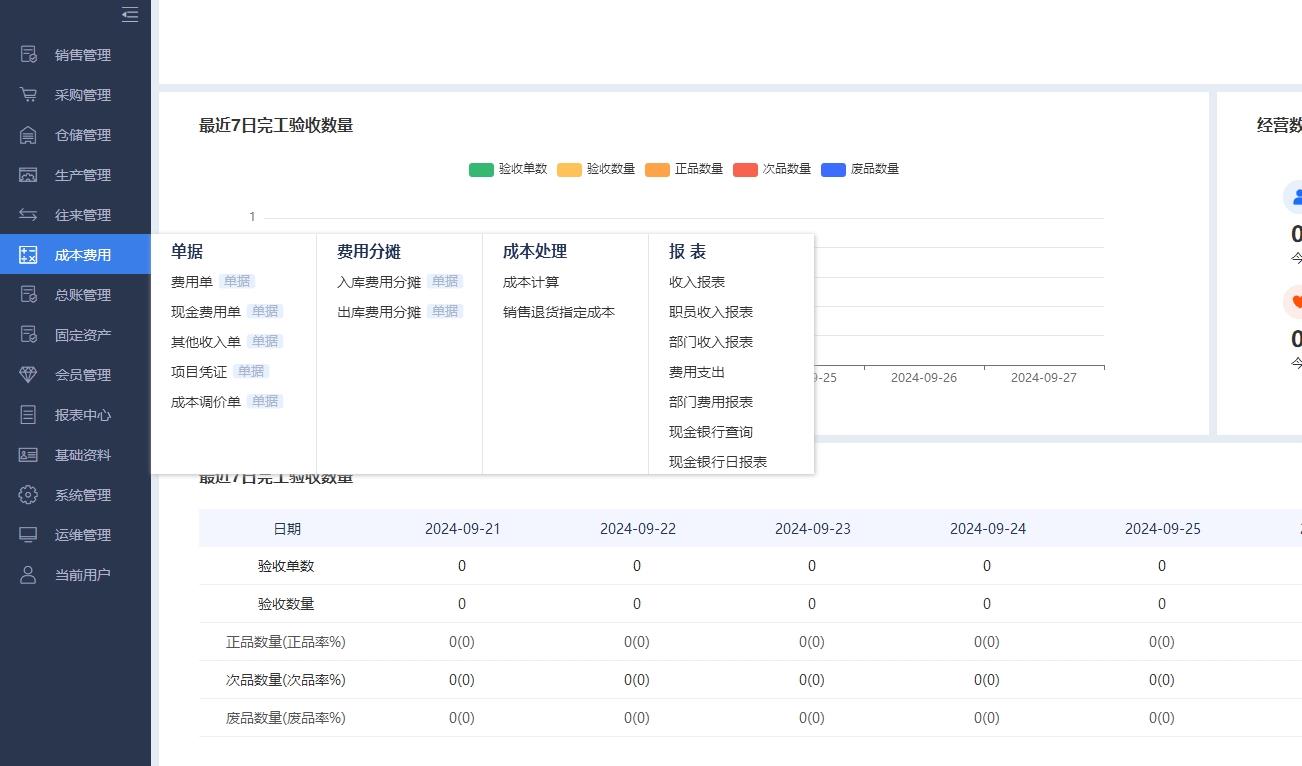Click the 销售管理 sidebar icon

(28, 55)
